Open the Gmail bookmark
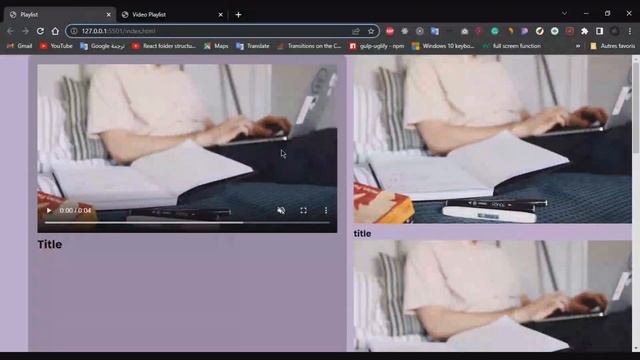 click(x=19, y=46)
